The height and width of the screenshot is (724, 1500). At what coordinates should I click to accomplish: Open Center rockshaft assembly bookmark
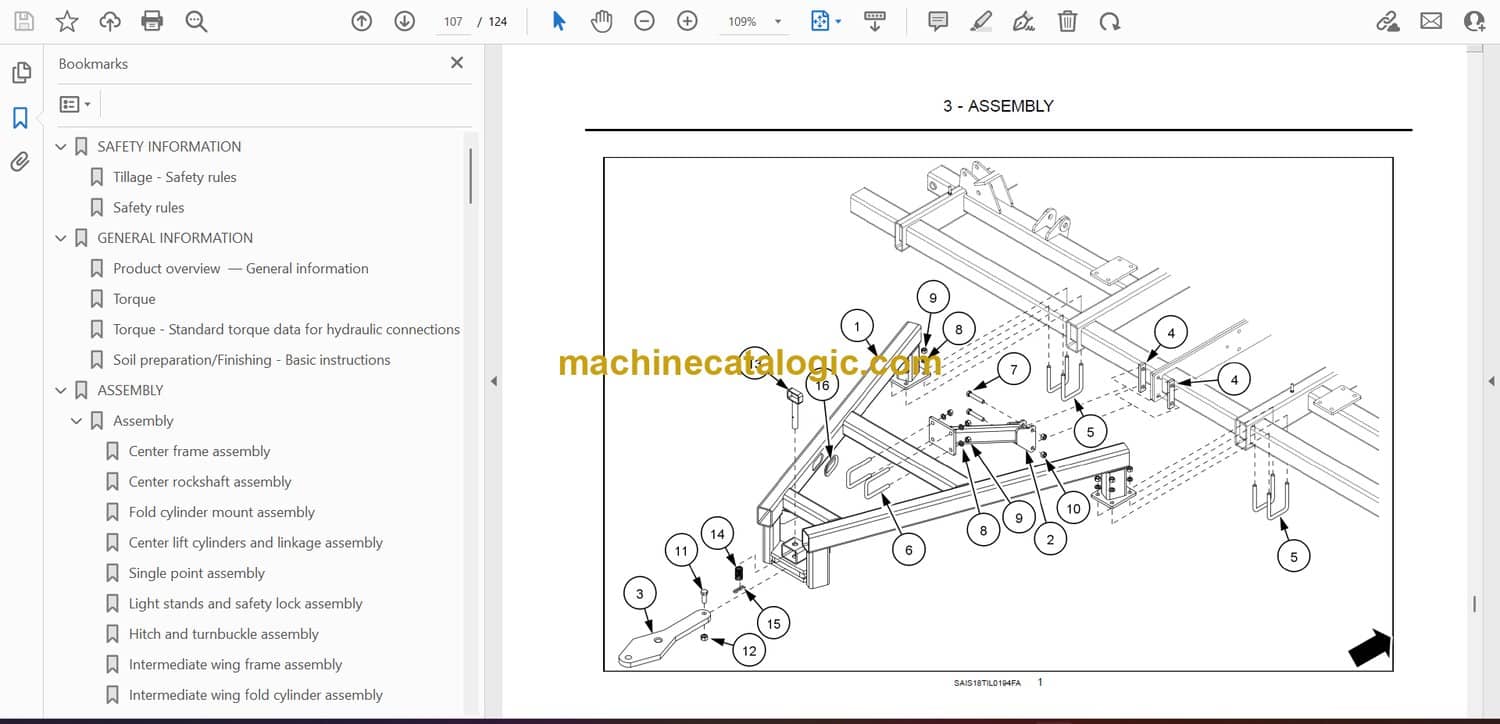point(209,482)
